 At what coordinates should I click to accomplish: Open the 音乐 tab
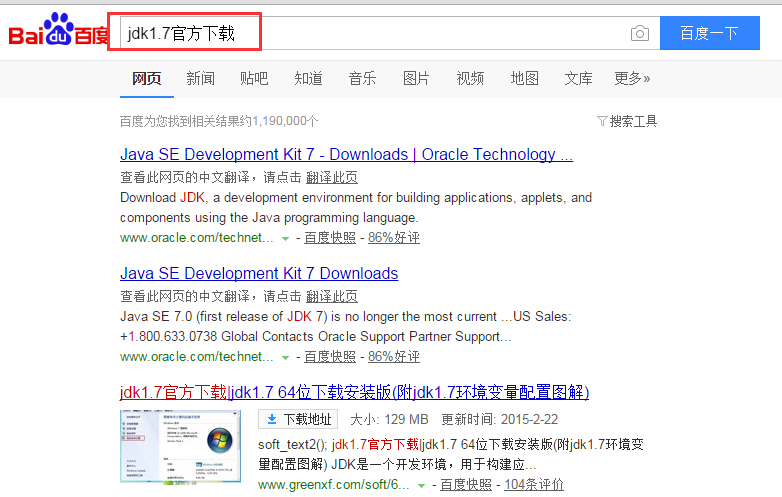coord(362,78)
